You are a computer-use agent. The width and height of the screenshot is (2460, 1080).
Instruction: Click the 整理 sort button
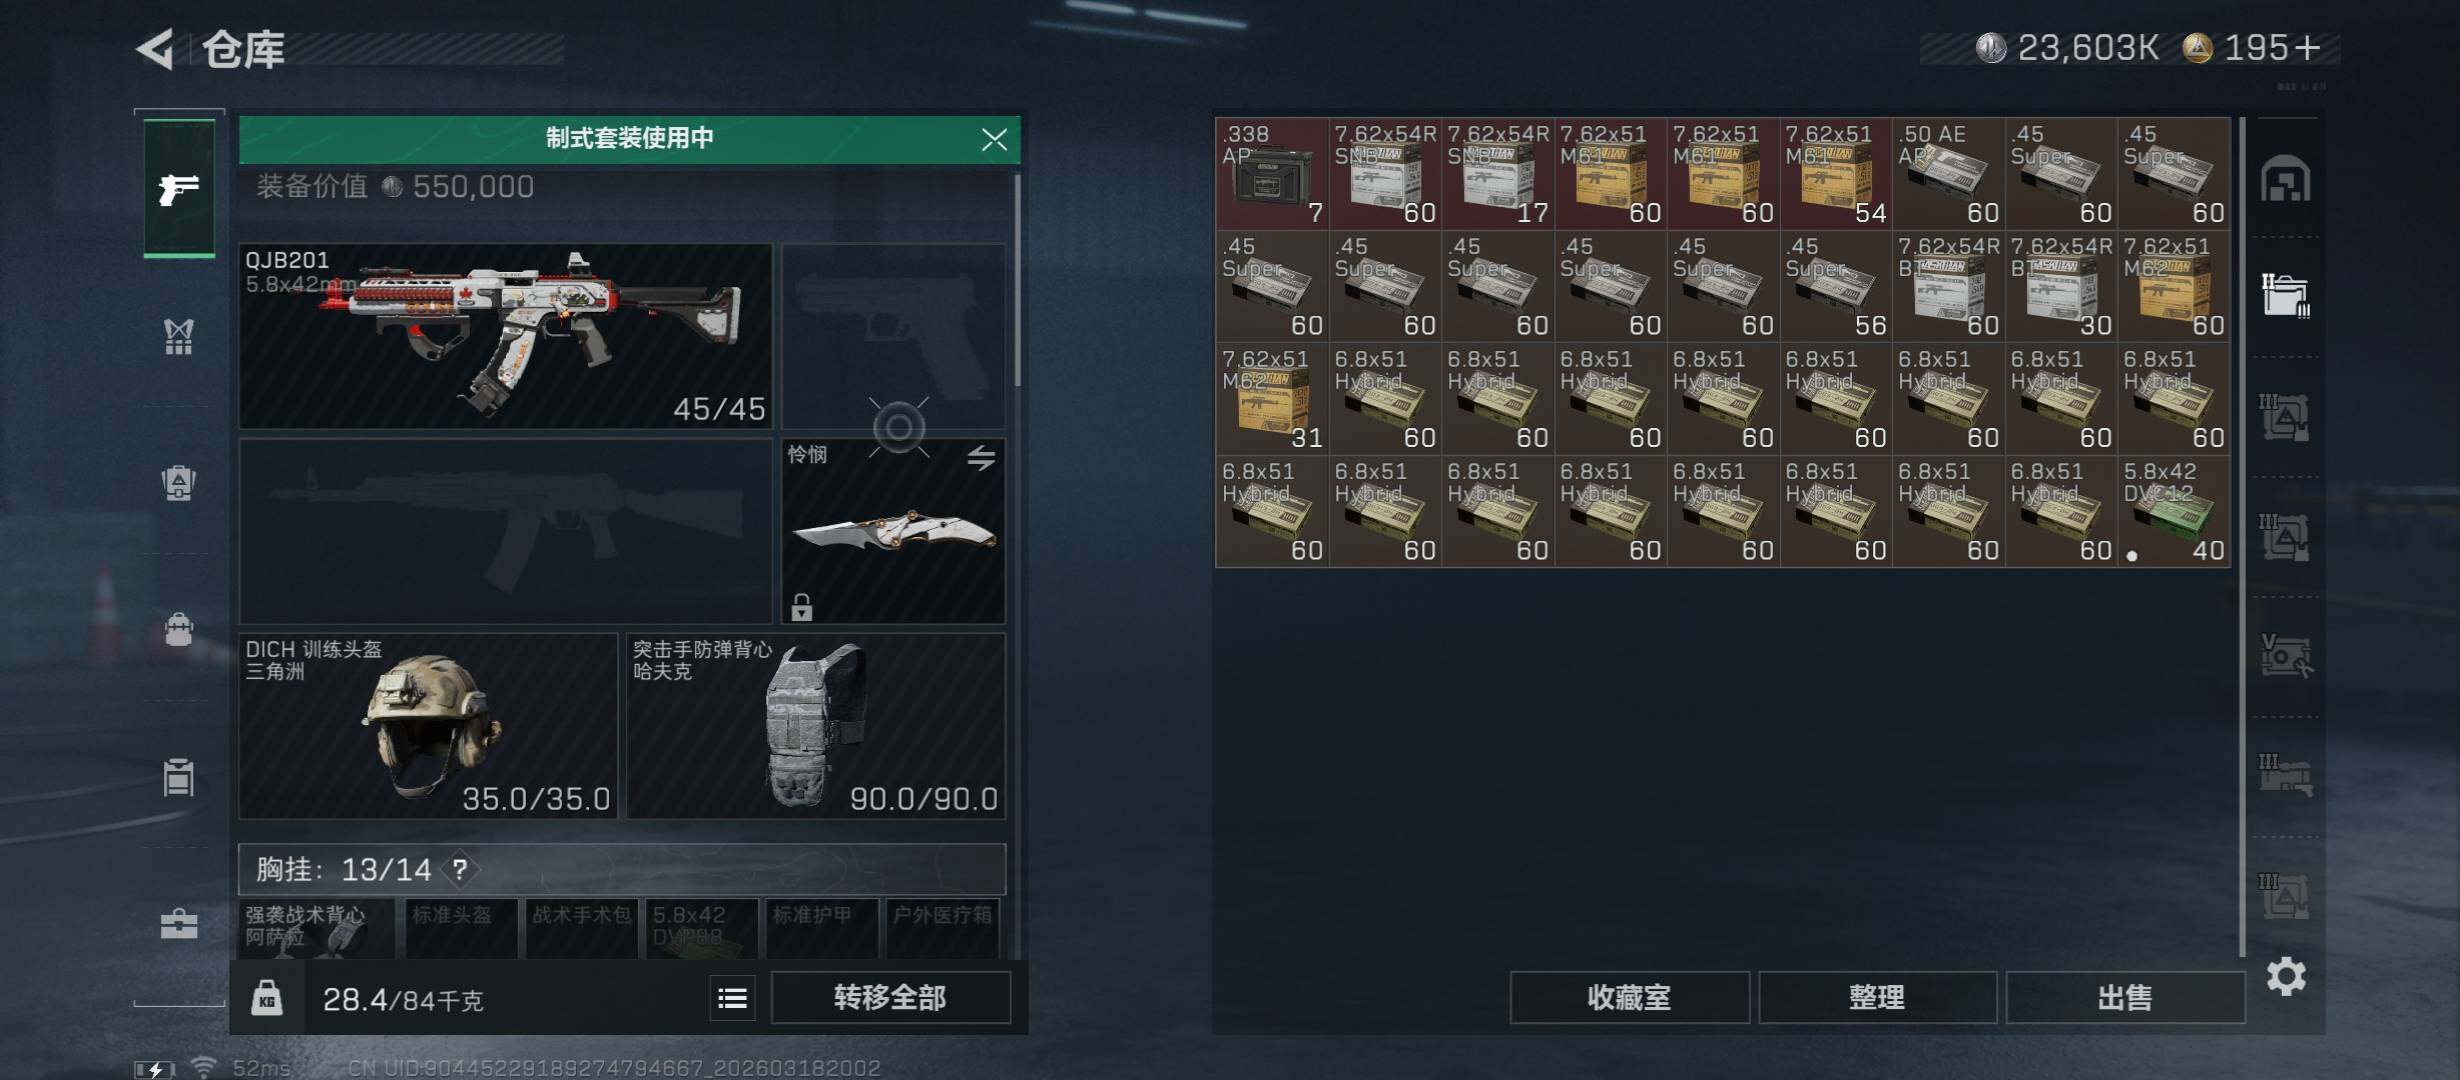tap(1877, 997)
